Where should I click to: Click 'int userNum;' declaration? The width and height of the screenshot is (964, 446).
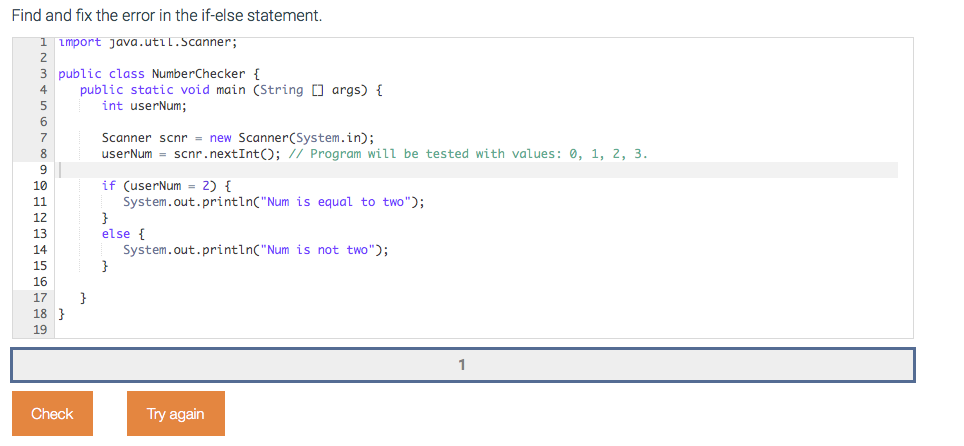[144, 106]
